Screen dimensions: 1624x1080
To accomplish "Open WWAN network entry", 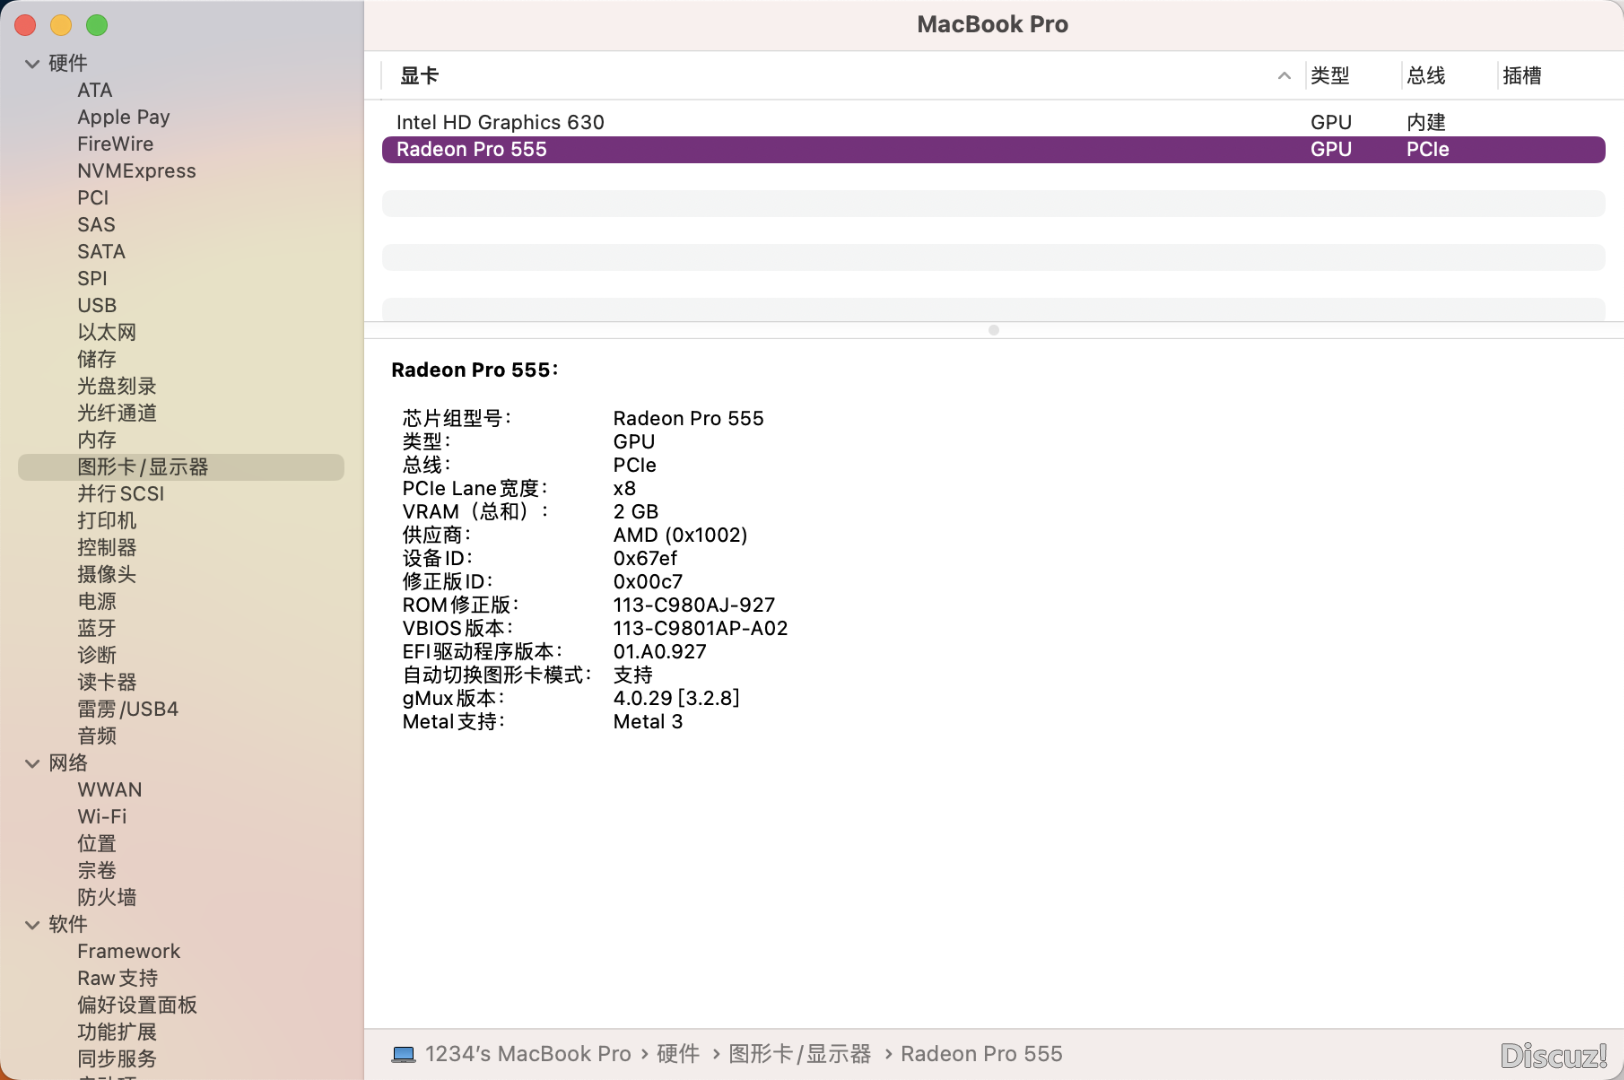I will (x=110, y=790).
